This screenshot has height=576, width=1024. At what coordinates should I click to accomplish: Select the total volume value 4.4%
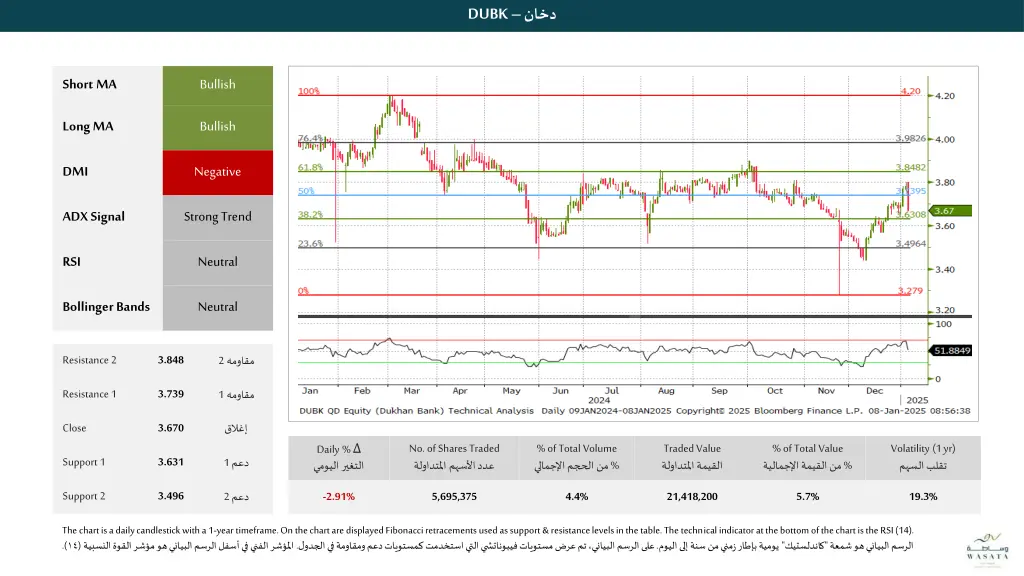tap(577, 496)
